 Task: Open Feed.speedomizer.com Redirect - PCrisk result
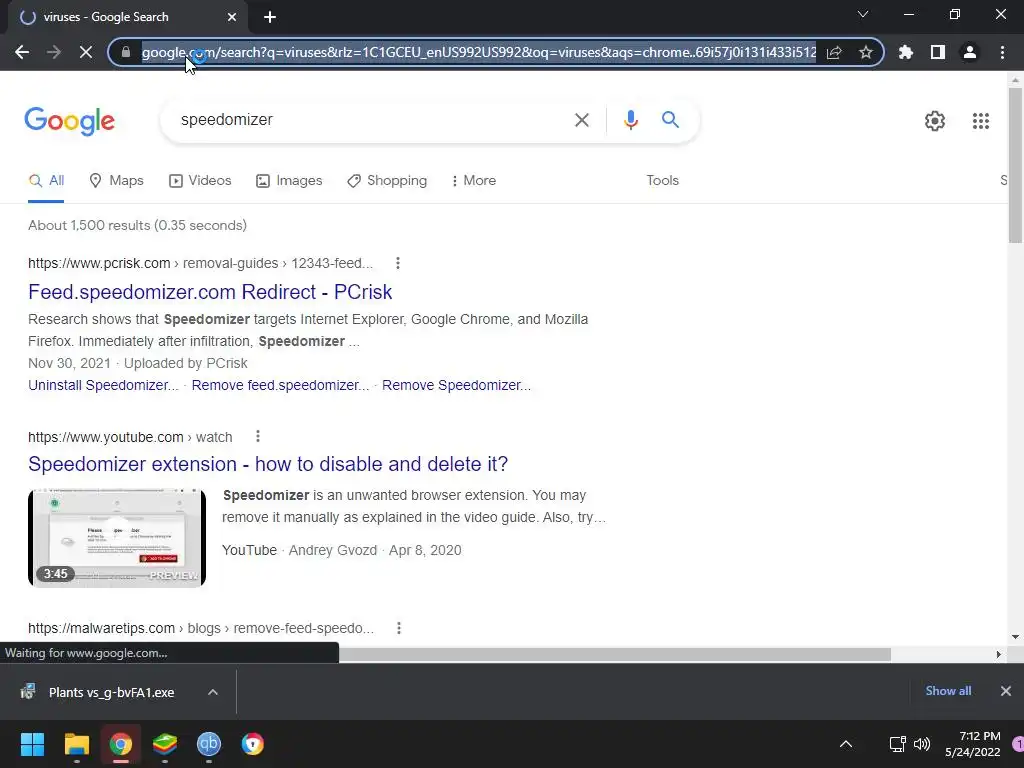(210, 292)
